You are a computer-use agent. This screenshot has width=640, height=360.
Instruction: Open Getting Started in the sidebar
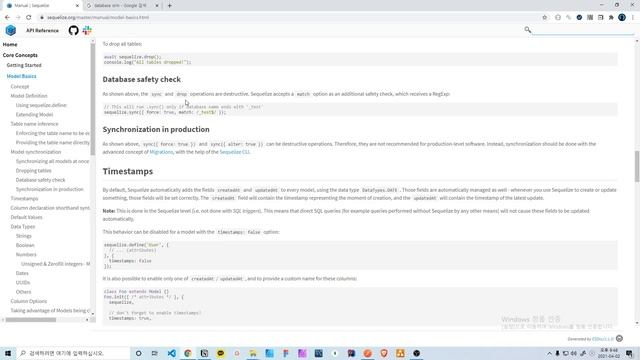tap(24, 65)
